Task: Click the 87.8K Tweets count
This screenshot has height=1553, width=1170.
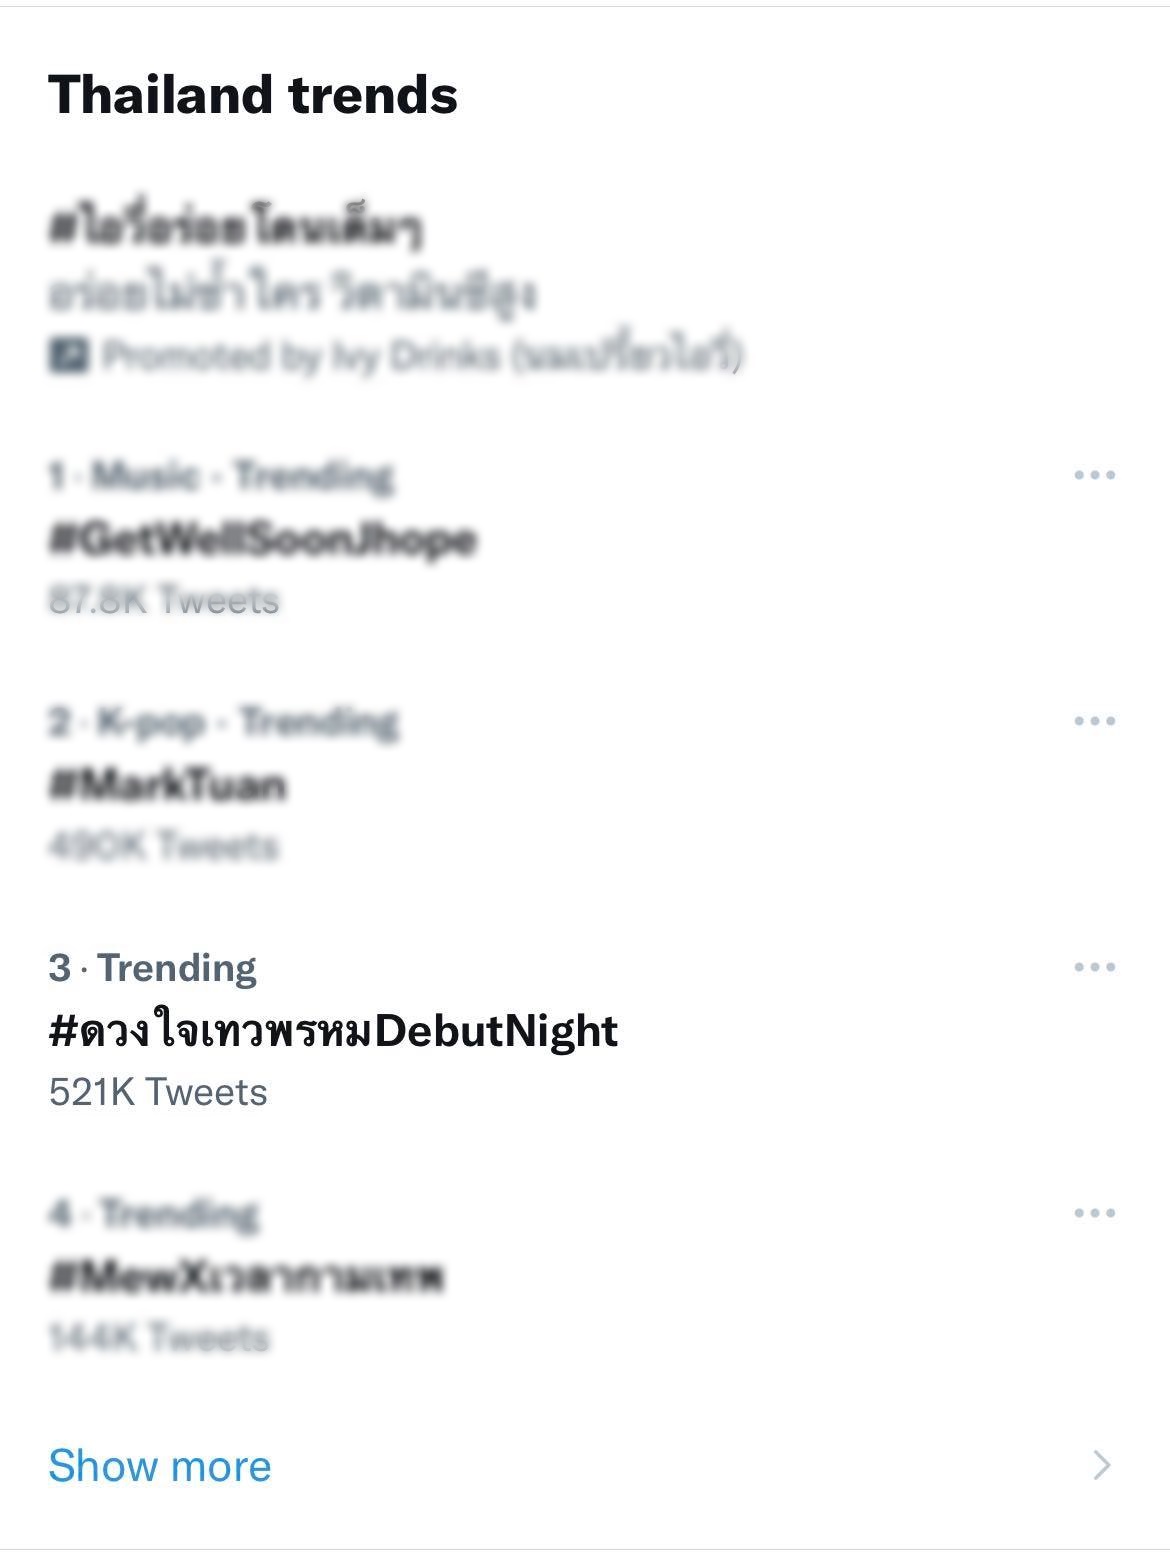Action: (x=163, y=600)
